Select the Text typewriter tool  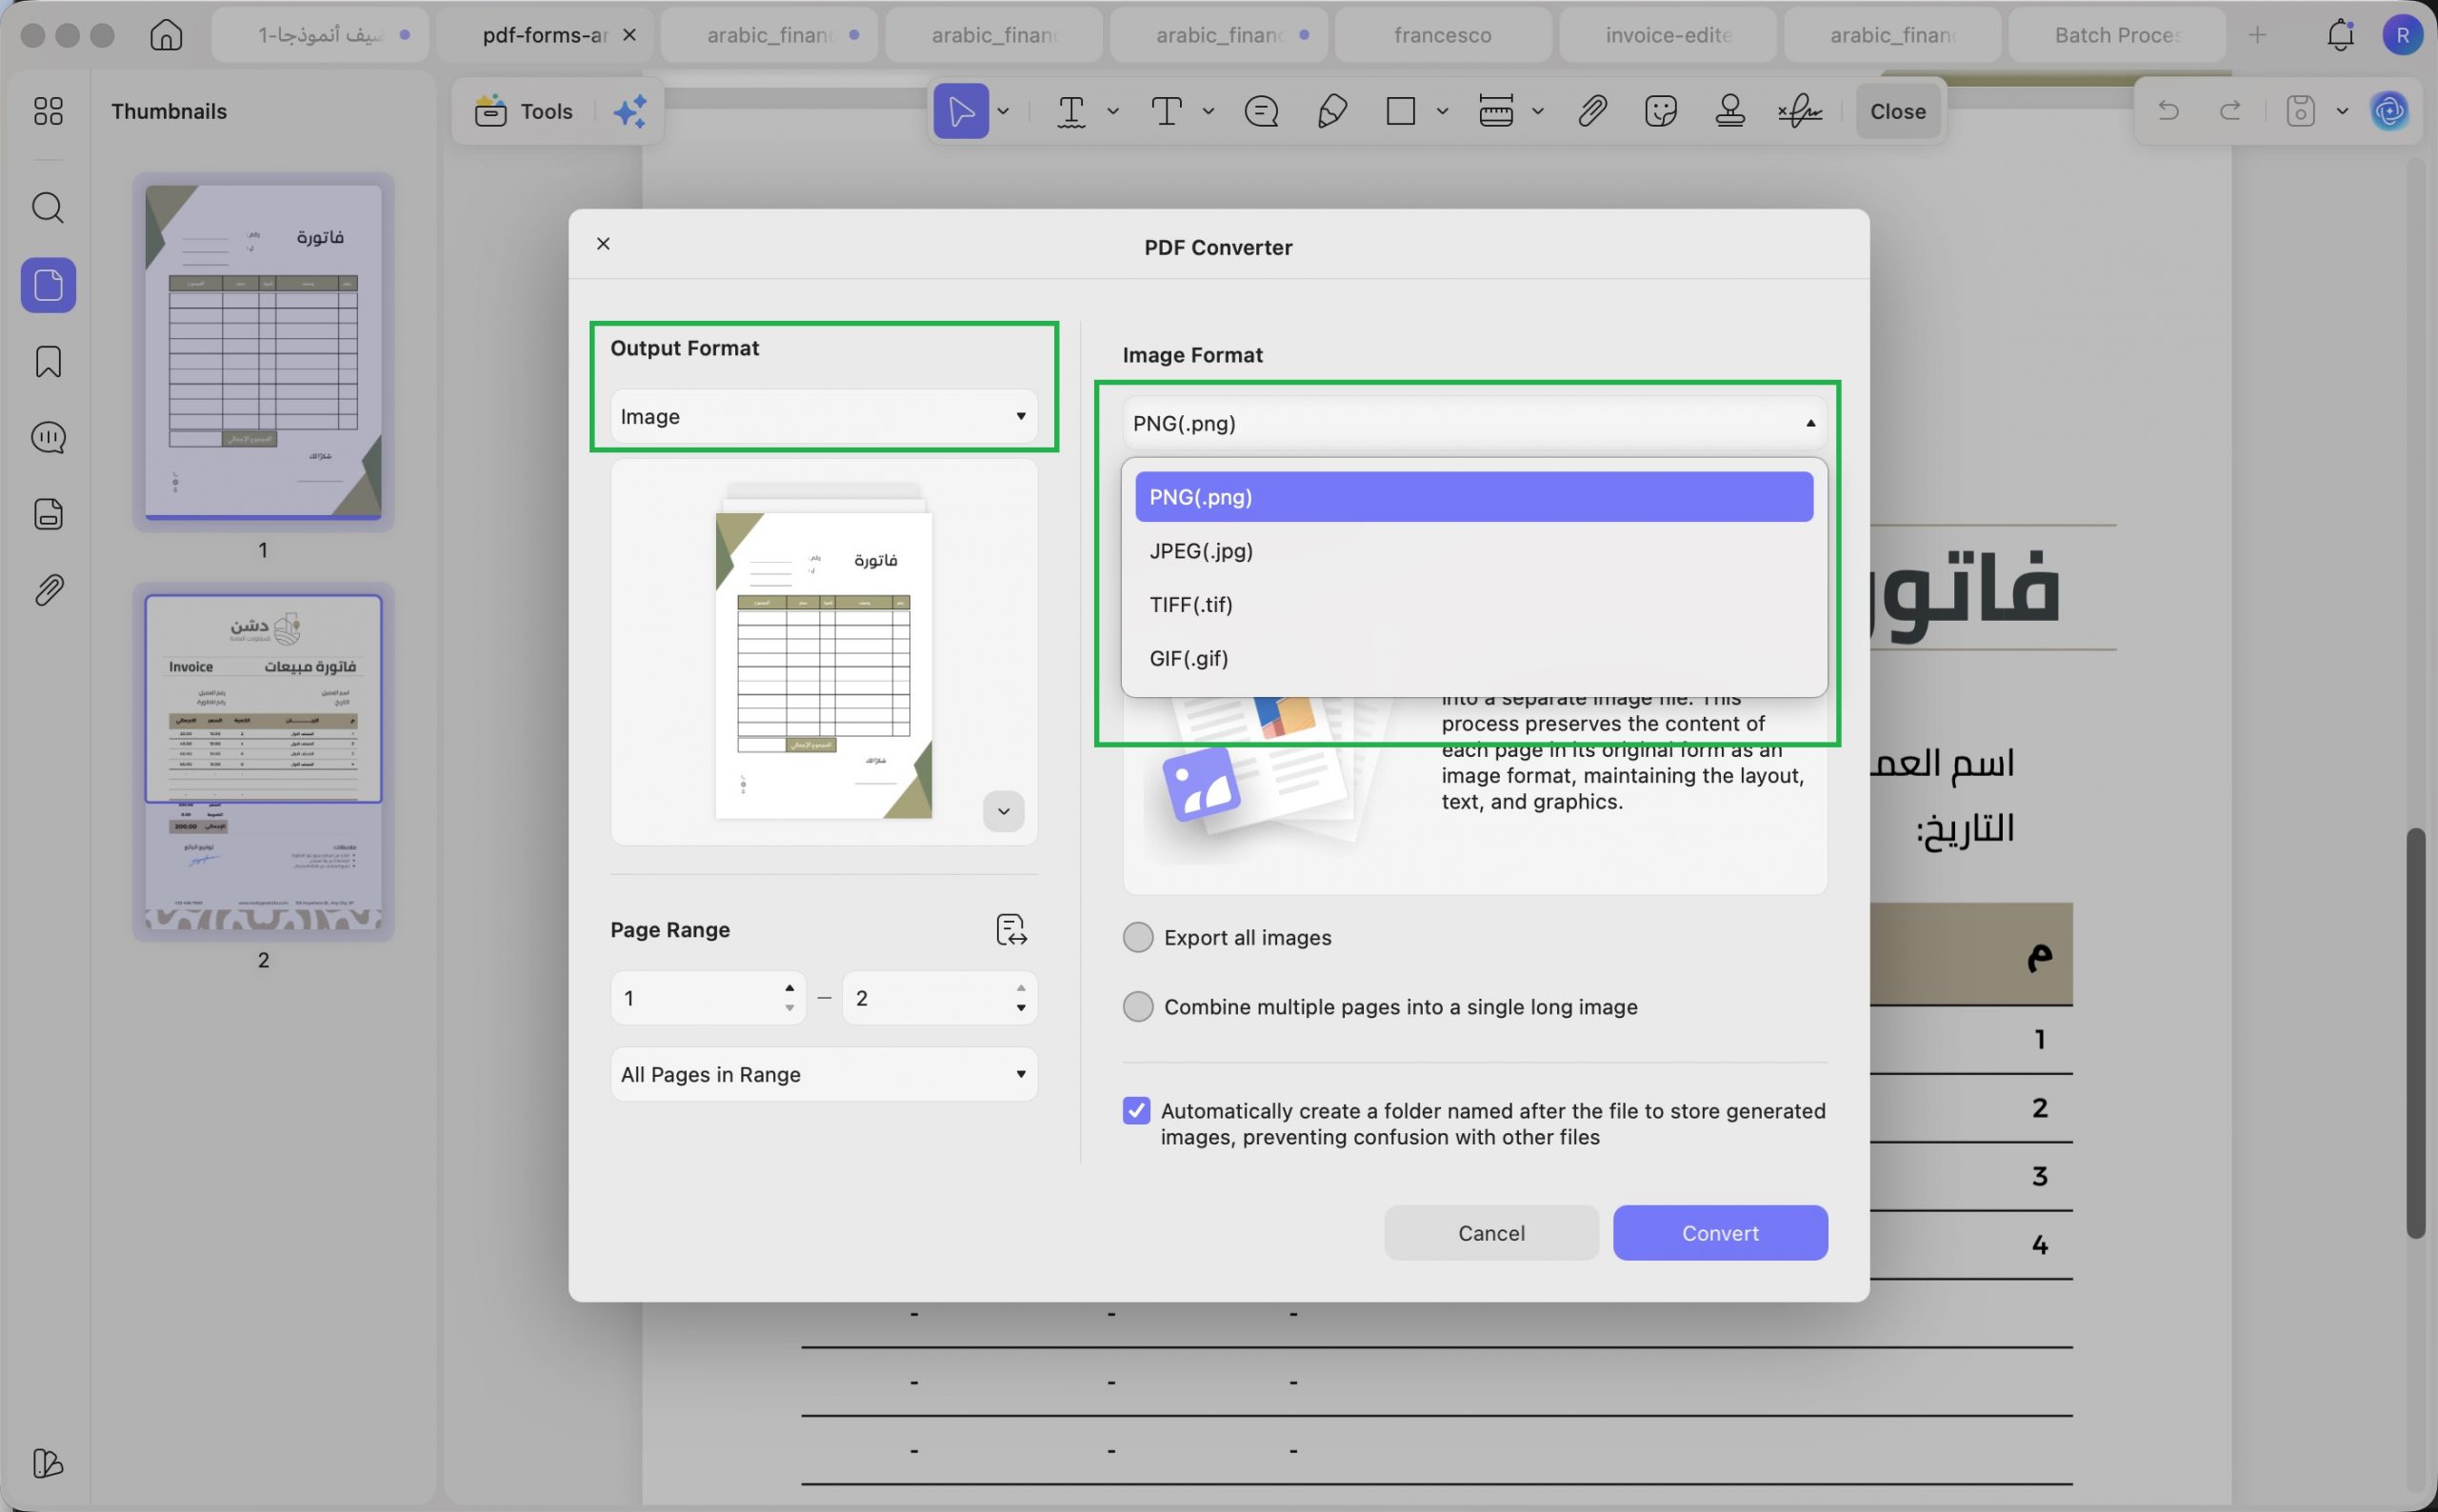pyautogui.click(x=1166, y=111)
